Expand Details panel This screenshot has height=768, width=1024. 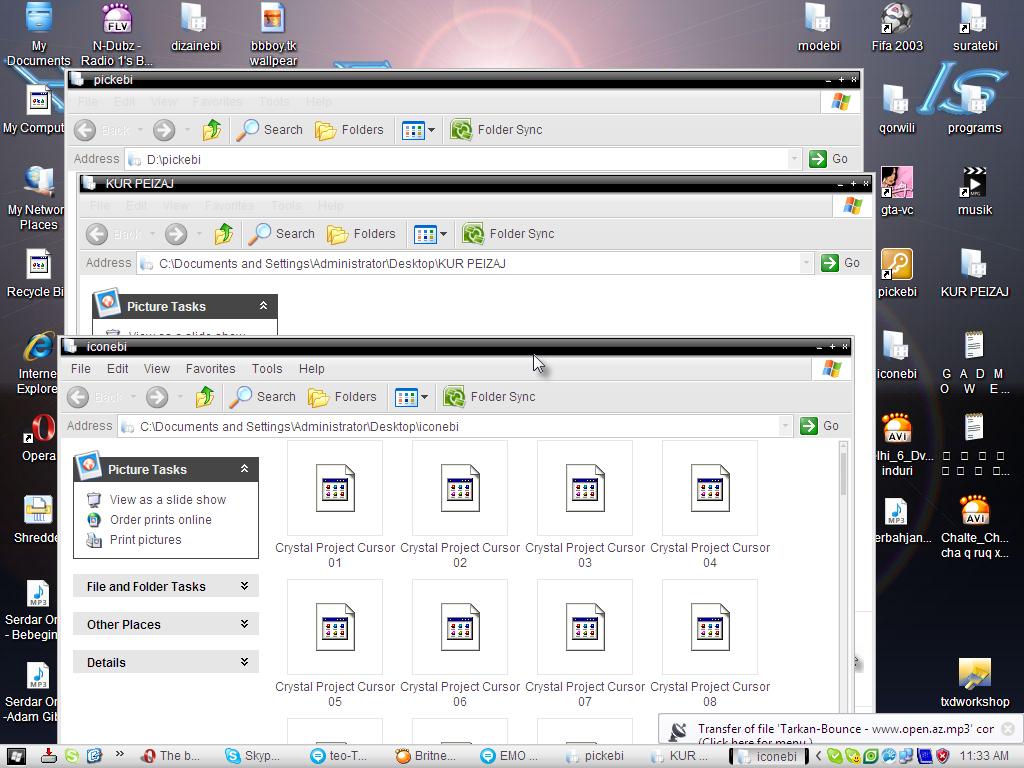[166, 662]
